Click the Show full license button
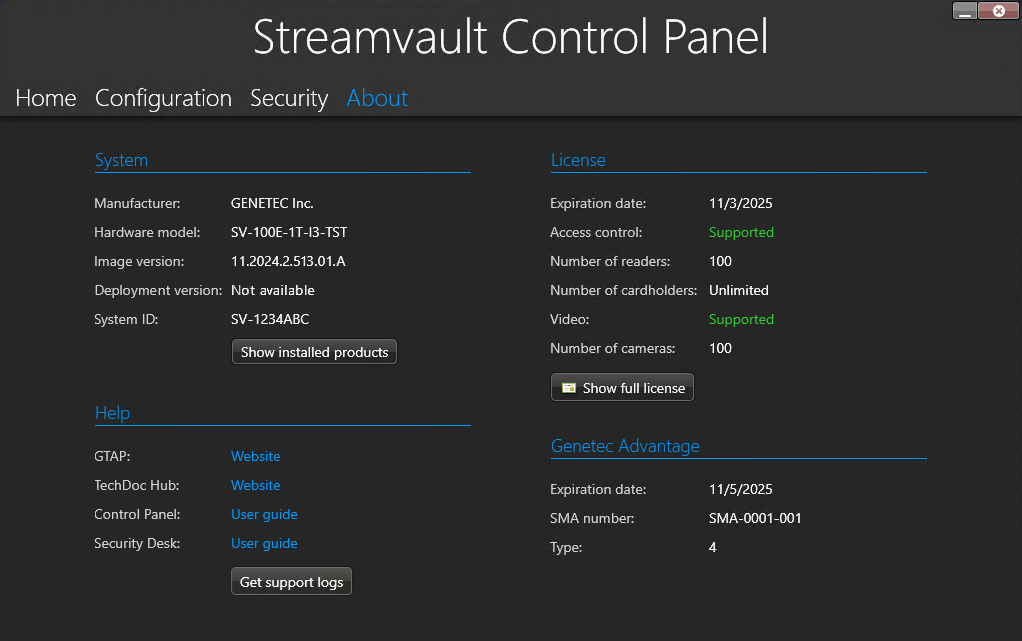The width and height of the screenshot is (1022, 641). pyautogui.click(x=622, y=387)
